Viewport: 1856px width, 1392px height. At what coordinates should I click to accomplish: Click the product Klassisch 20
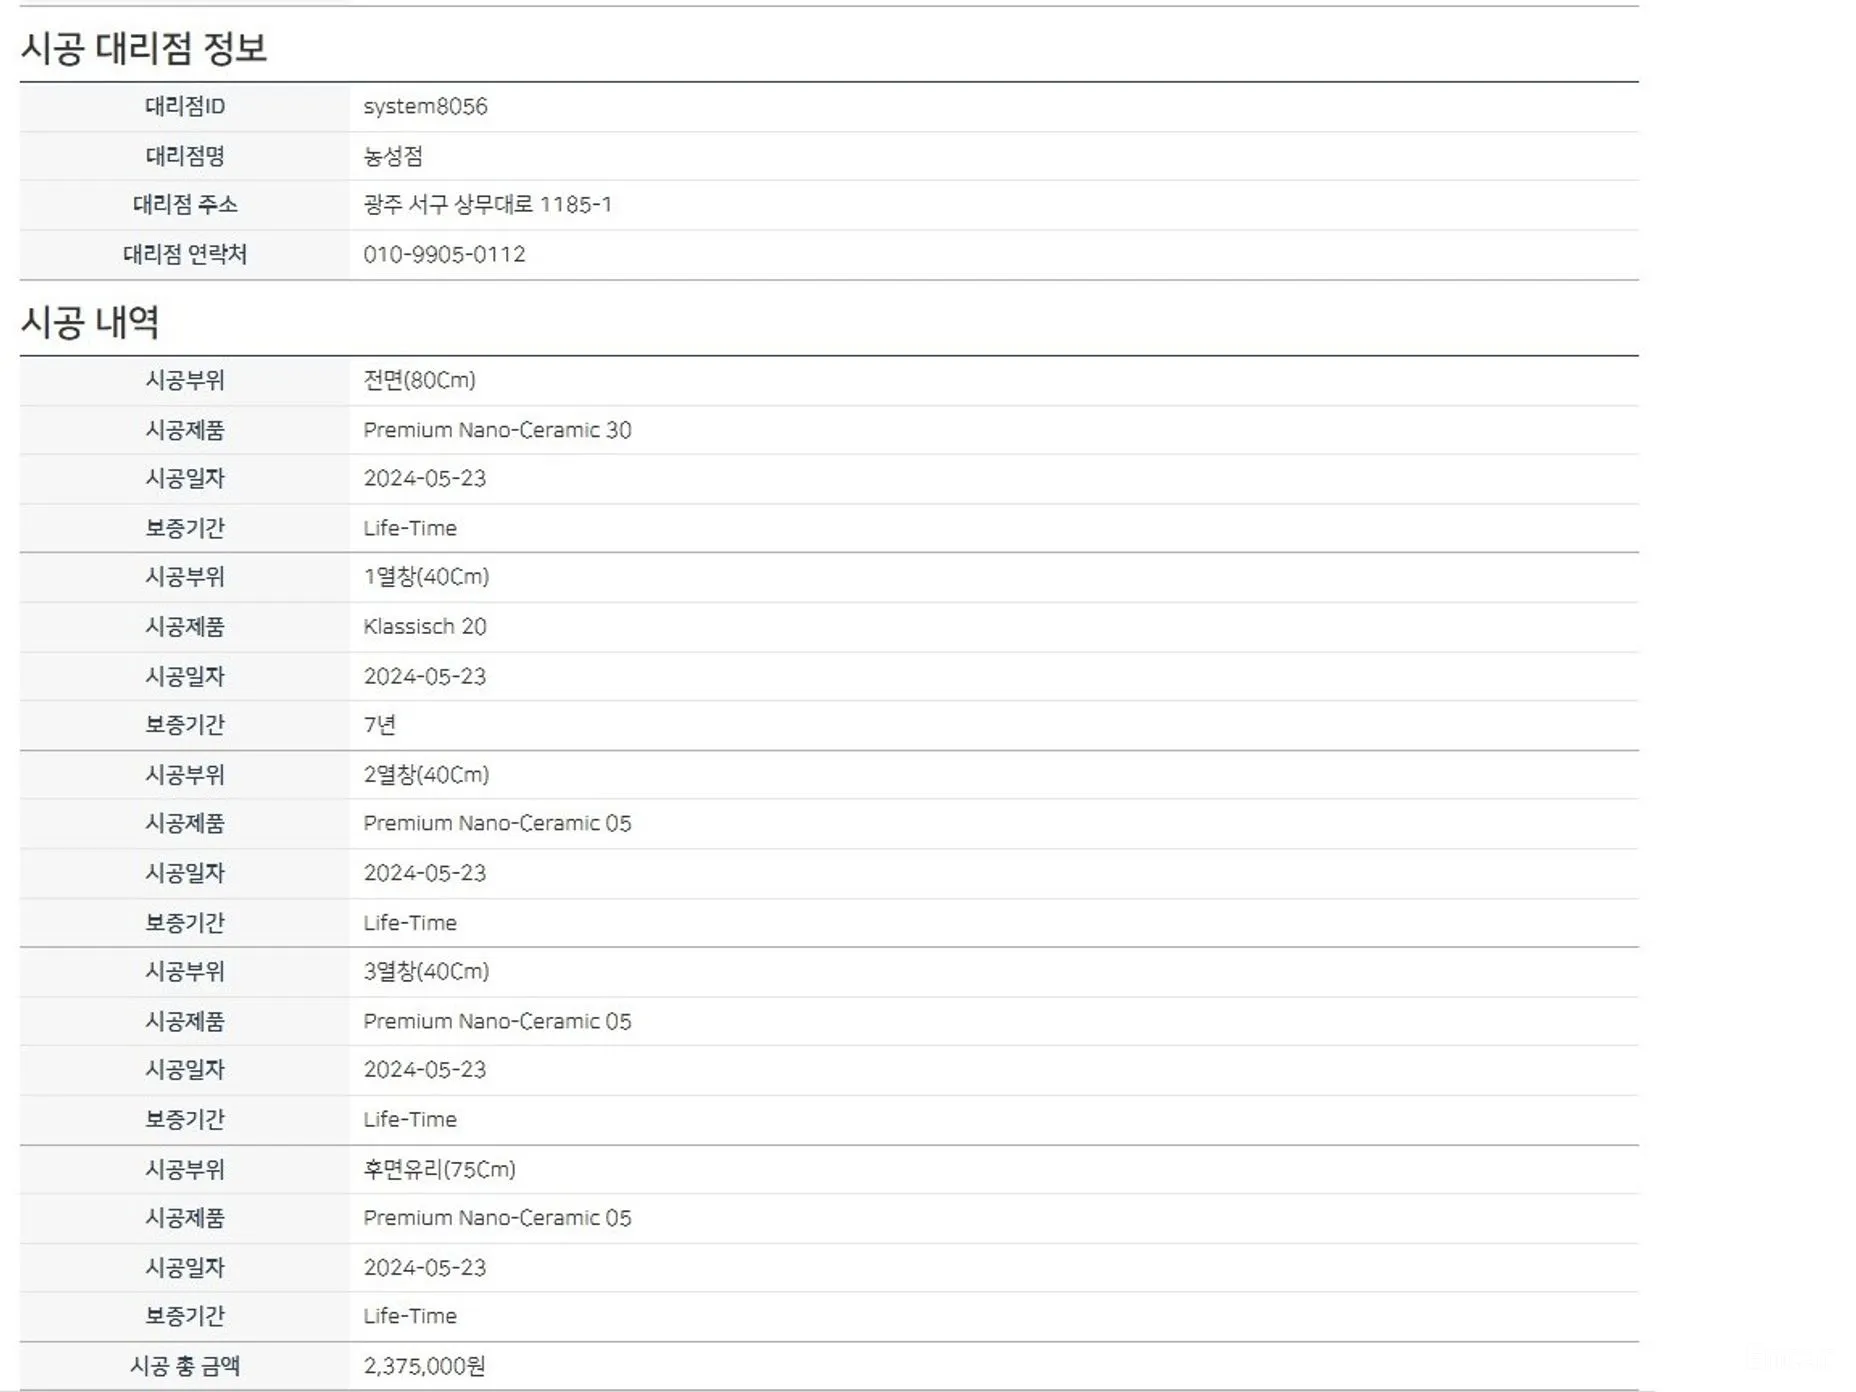coord(425,627)
